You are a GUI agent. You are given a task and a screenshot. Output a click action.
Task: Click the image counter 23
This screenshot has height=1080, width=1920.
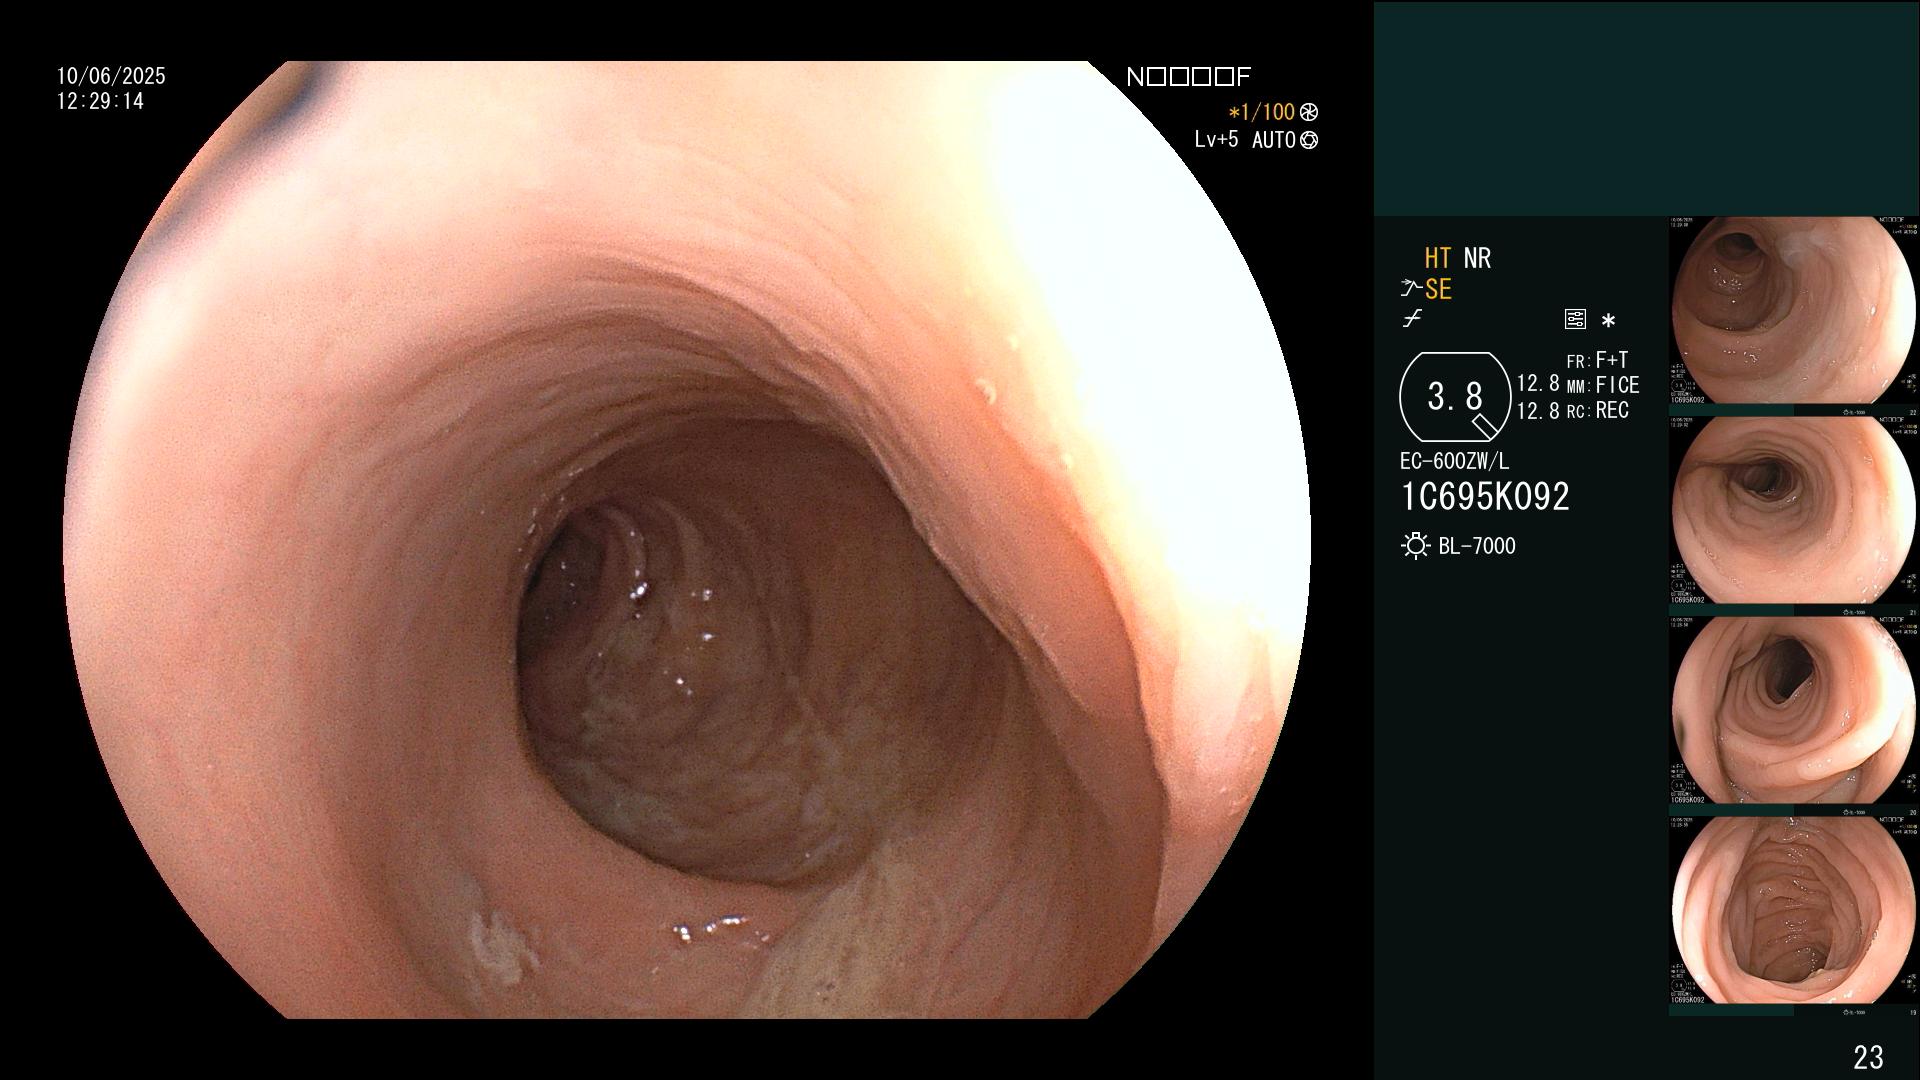[x=1868, y=1056]
